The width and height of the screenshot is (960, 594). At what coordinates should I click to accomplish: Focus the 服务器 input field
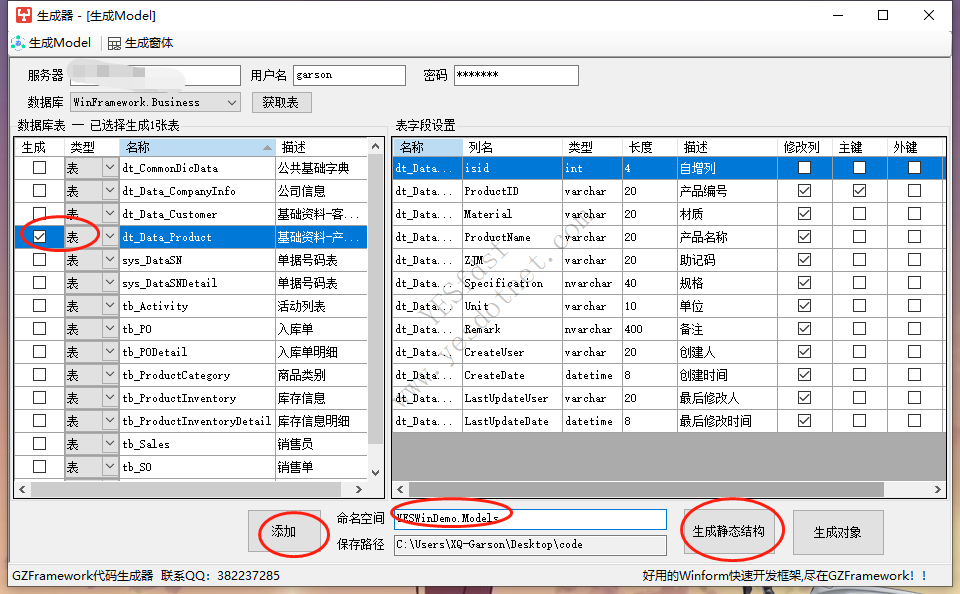(156, 75)
